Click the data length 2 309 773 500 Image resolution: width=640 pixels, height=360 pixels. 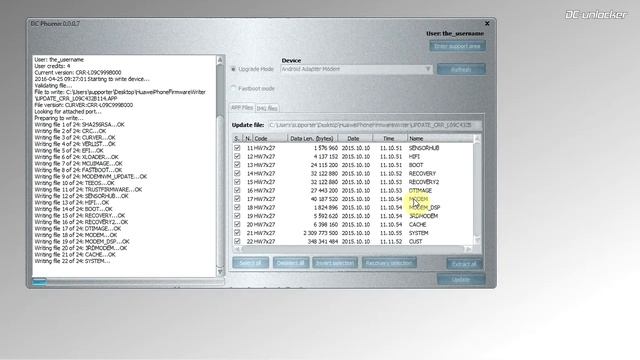pyautogui.click(x=321, y=233)
